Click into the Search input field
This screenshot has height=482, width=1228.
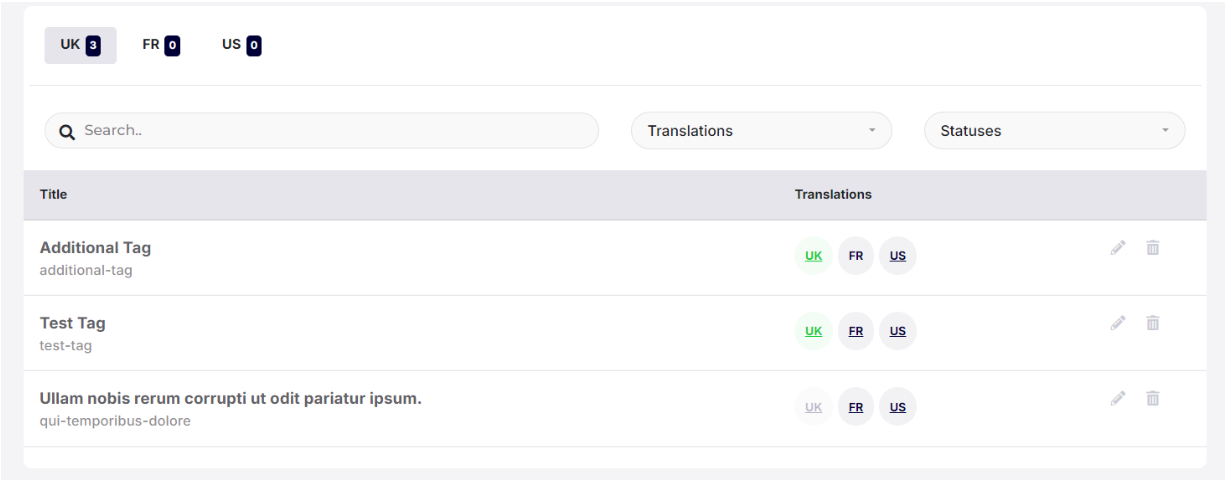[x=330, y=131]
